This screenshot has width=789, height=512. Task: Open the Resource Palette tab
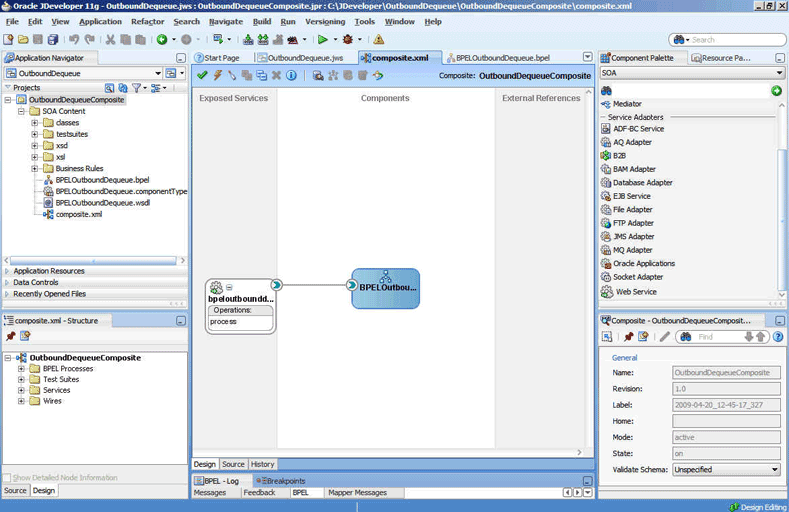(721, 58)
